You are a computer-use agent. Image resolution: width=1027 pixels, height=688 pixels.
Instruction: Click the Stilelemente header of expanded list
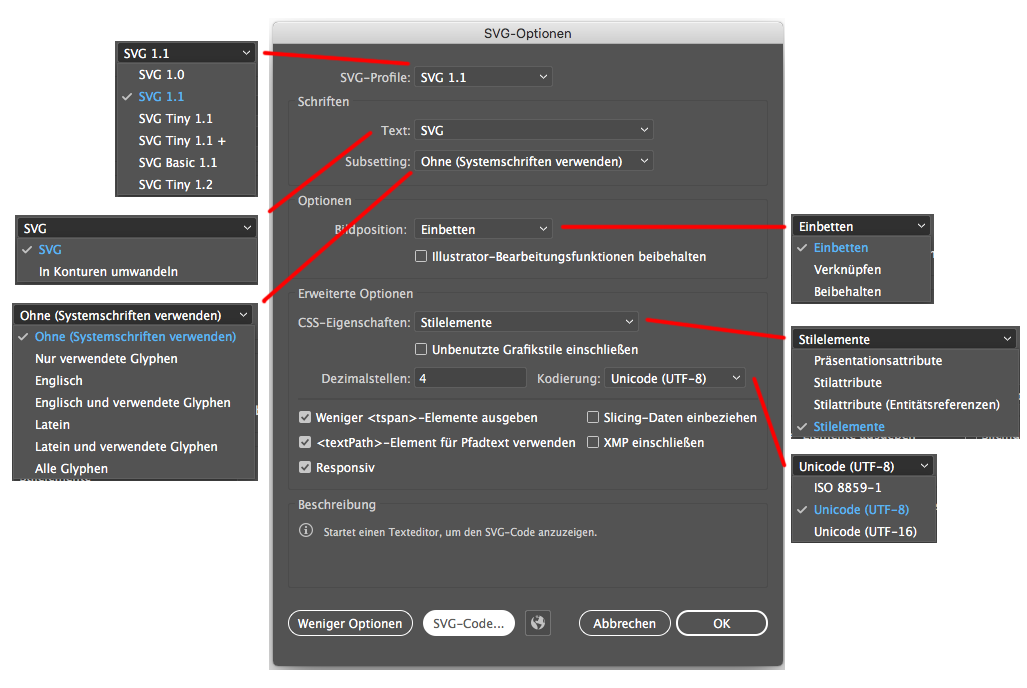[905, 339]
